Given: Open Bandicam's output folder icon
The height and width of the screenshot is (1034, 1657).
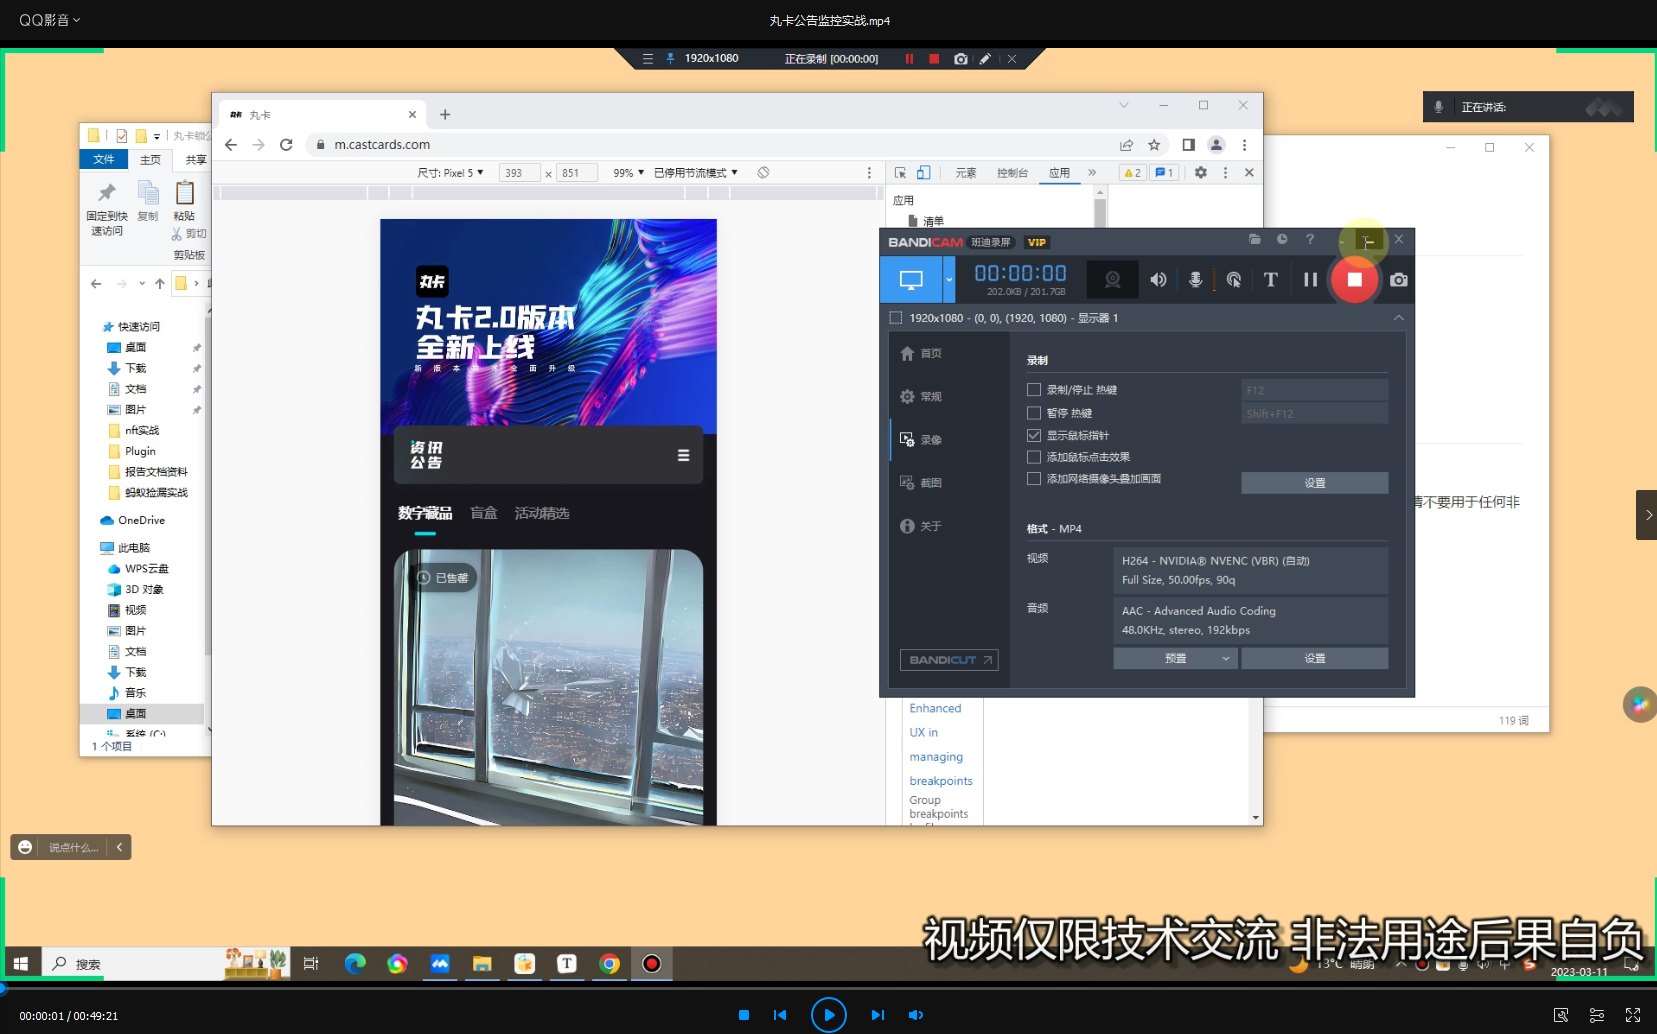Looking at the screenshot, I should coord(1254,240).
